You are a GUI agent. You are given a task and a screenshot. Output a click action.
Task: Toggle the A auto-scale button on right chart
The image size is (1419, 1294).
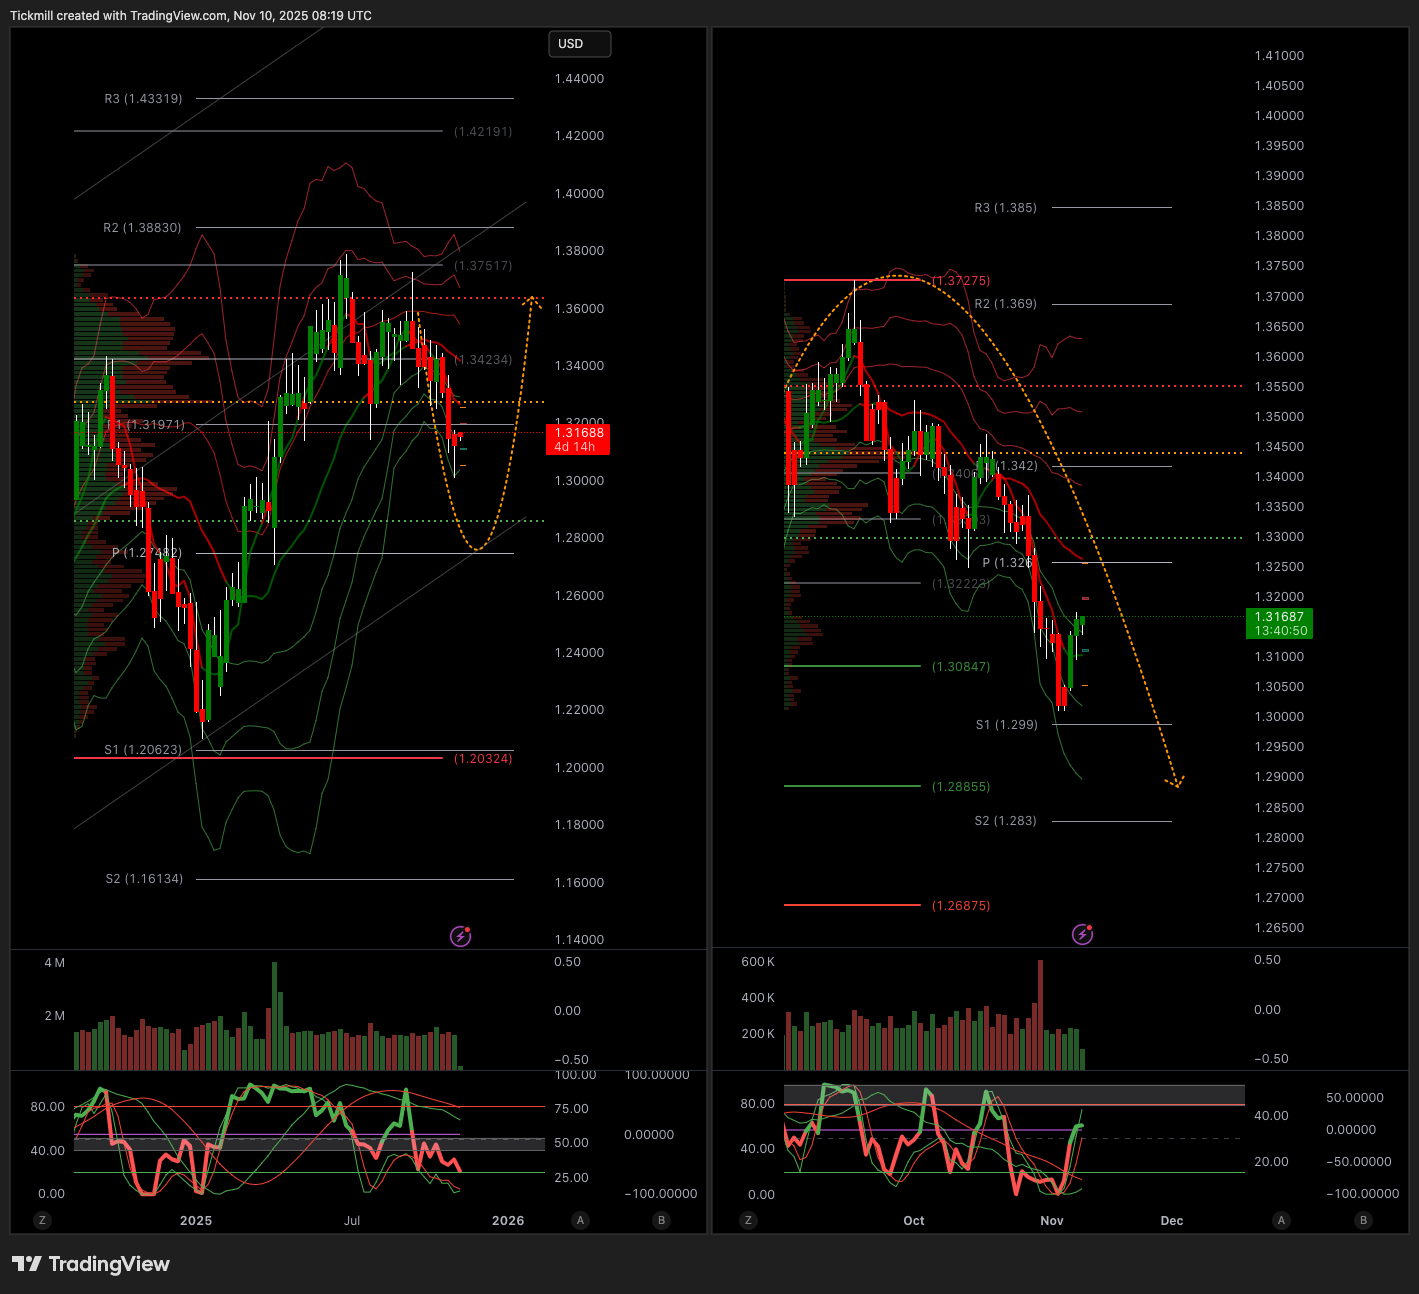tap(1282, 1220)
